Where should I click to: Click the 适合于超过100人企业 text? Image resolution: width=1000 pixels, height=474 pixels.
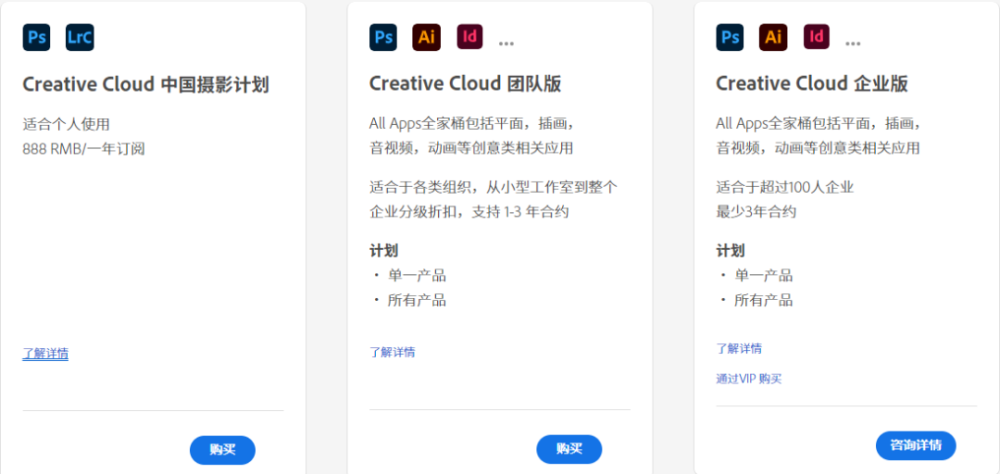point(785,188)
